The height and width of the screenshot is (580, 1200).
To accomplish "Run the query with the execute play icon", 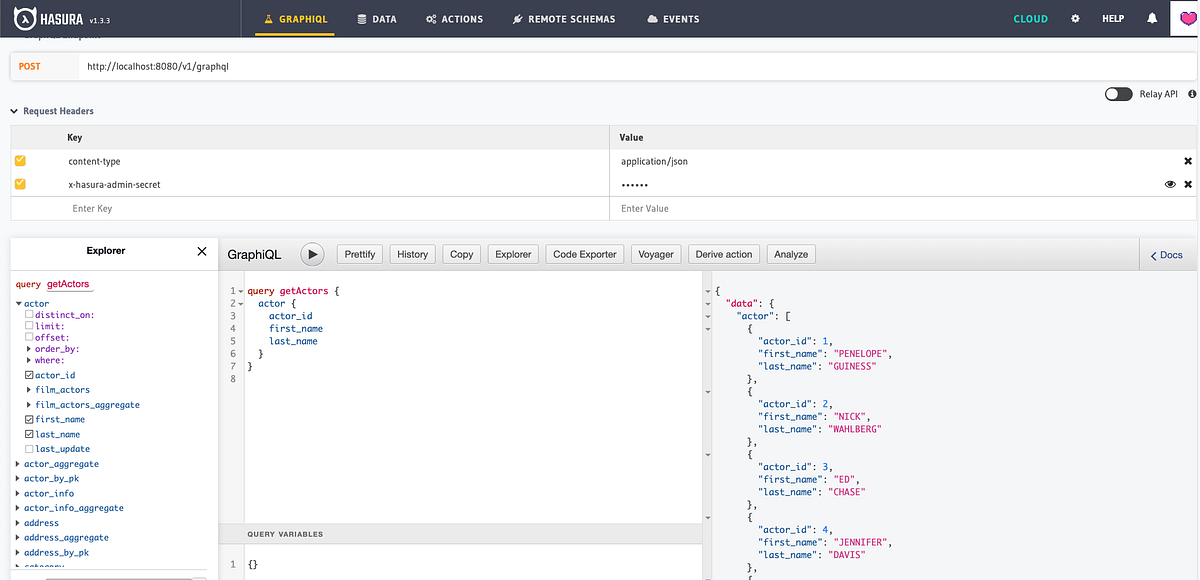I will click(312, 254).
